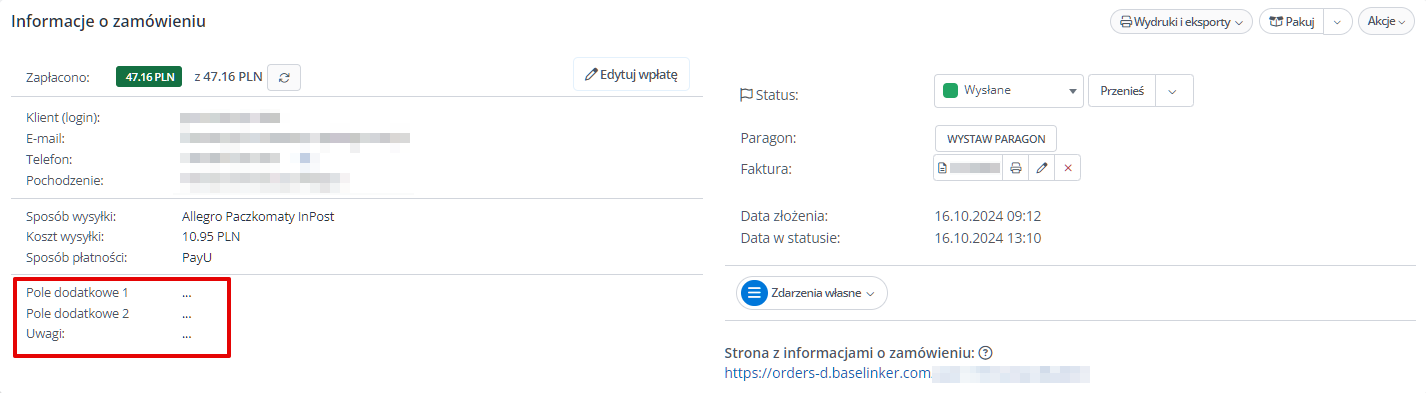Click the WYSTAW PARAGON button
Image resolution: width=1426 pixels, height=393 pixels.
click(x=996, y=138)
